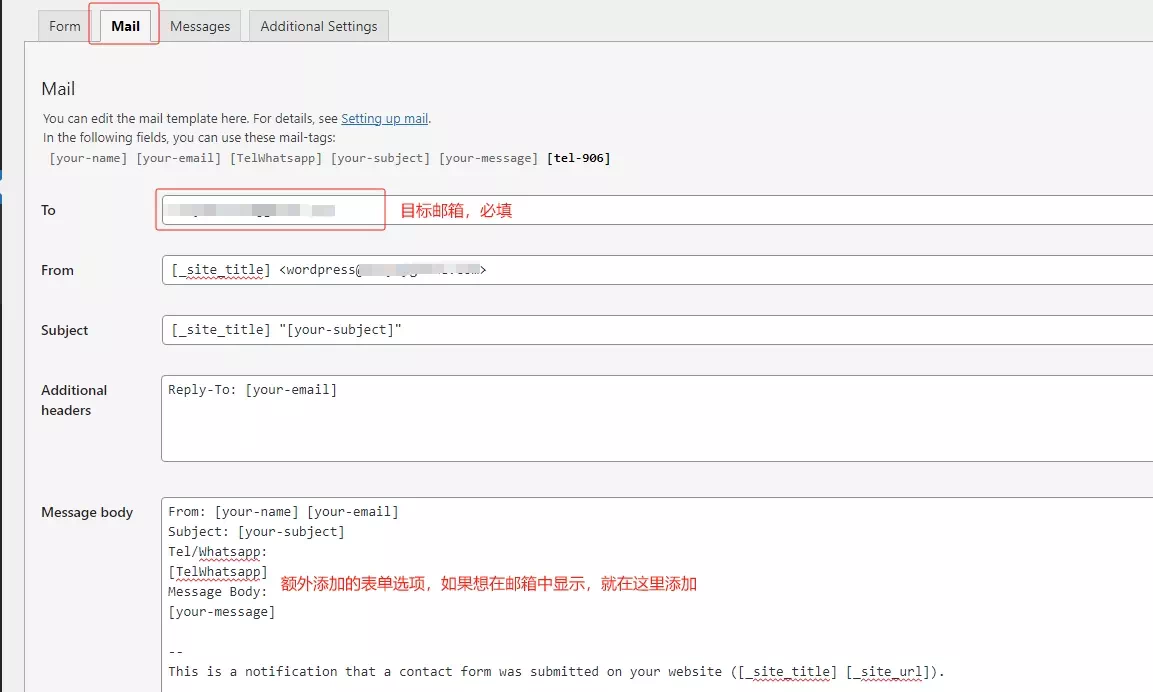Place cursor in Message body text area

coord(650,630)
